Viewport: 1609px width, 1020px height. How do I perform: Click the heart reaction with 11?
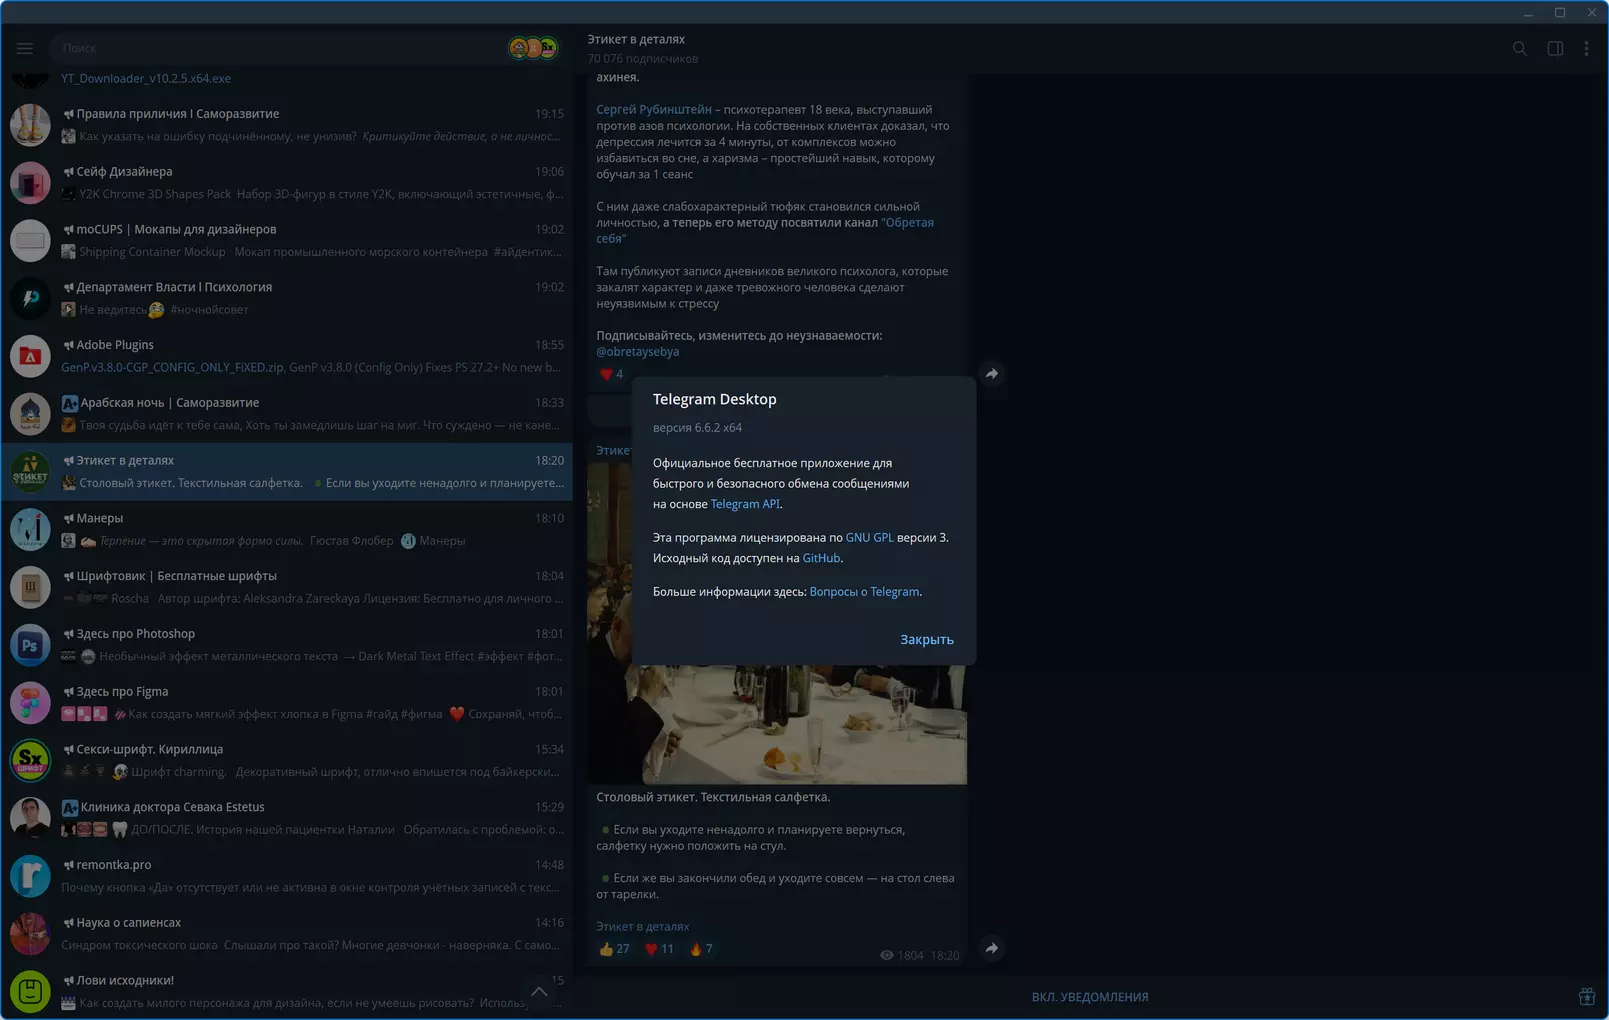click(x=659, y=949)
